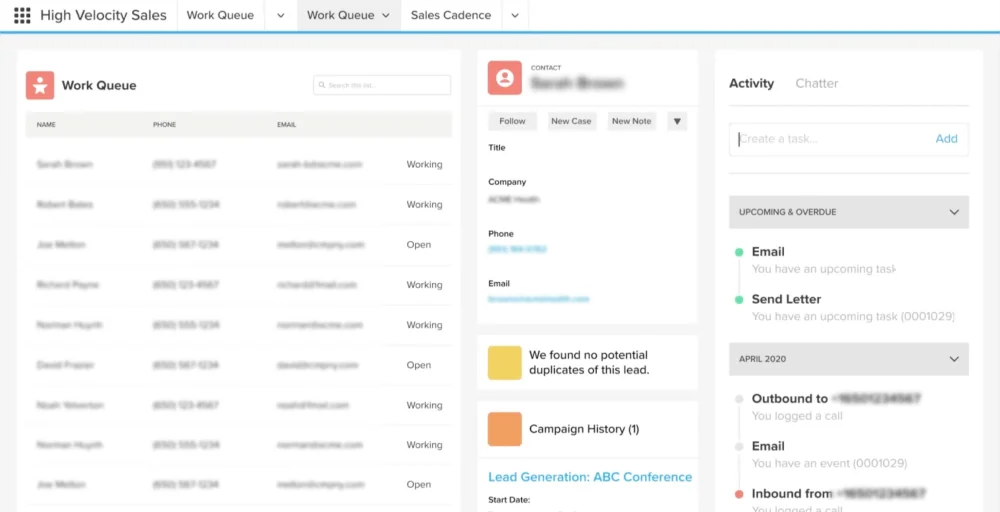This screenshot has height=512, width=1000.
Task: Switch to the Activity tab
Action: [x=751, y=84]
